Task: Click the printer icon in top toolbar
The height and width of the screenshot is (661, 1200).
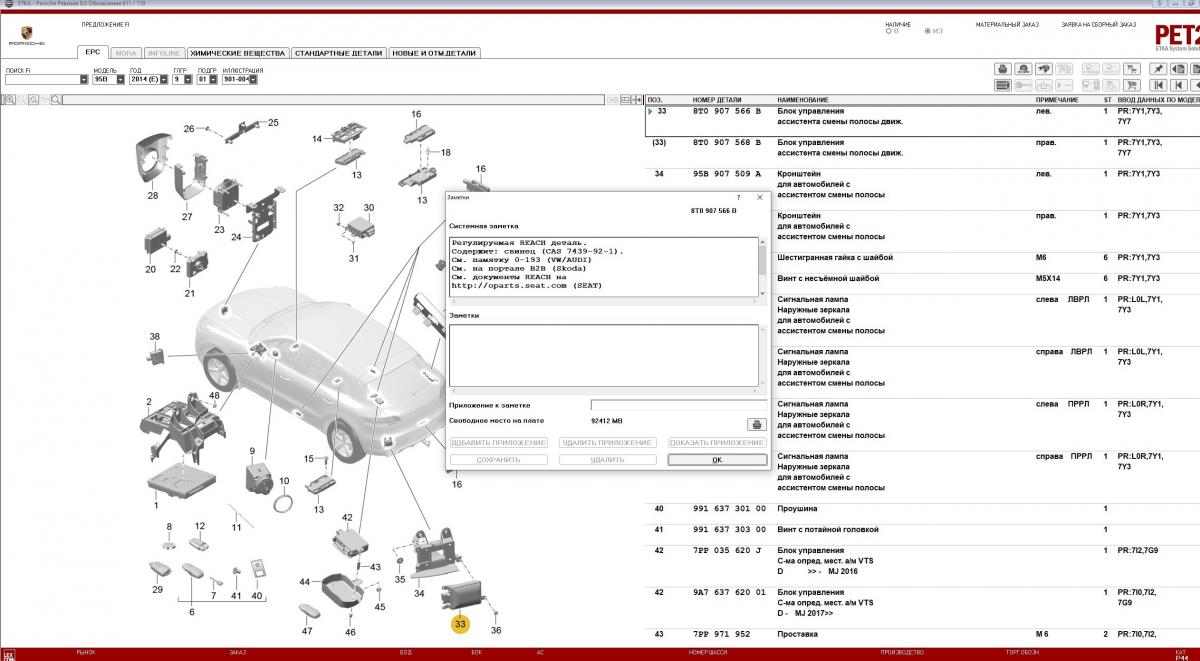Action: tap(1002, 69)
